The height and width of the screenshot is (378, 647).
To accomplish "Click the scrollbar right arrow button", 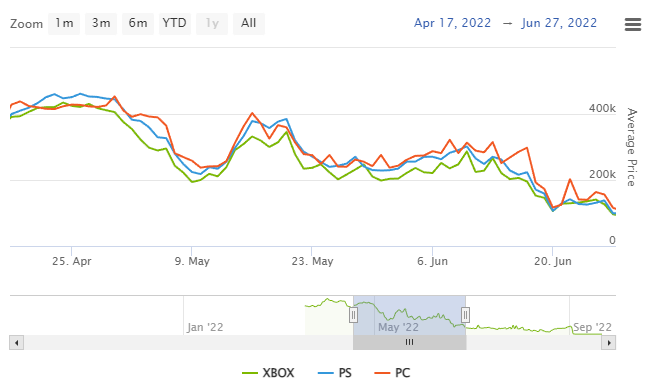I will [609, 343].
